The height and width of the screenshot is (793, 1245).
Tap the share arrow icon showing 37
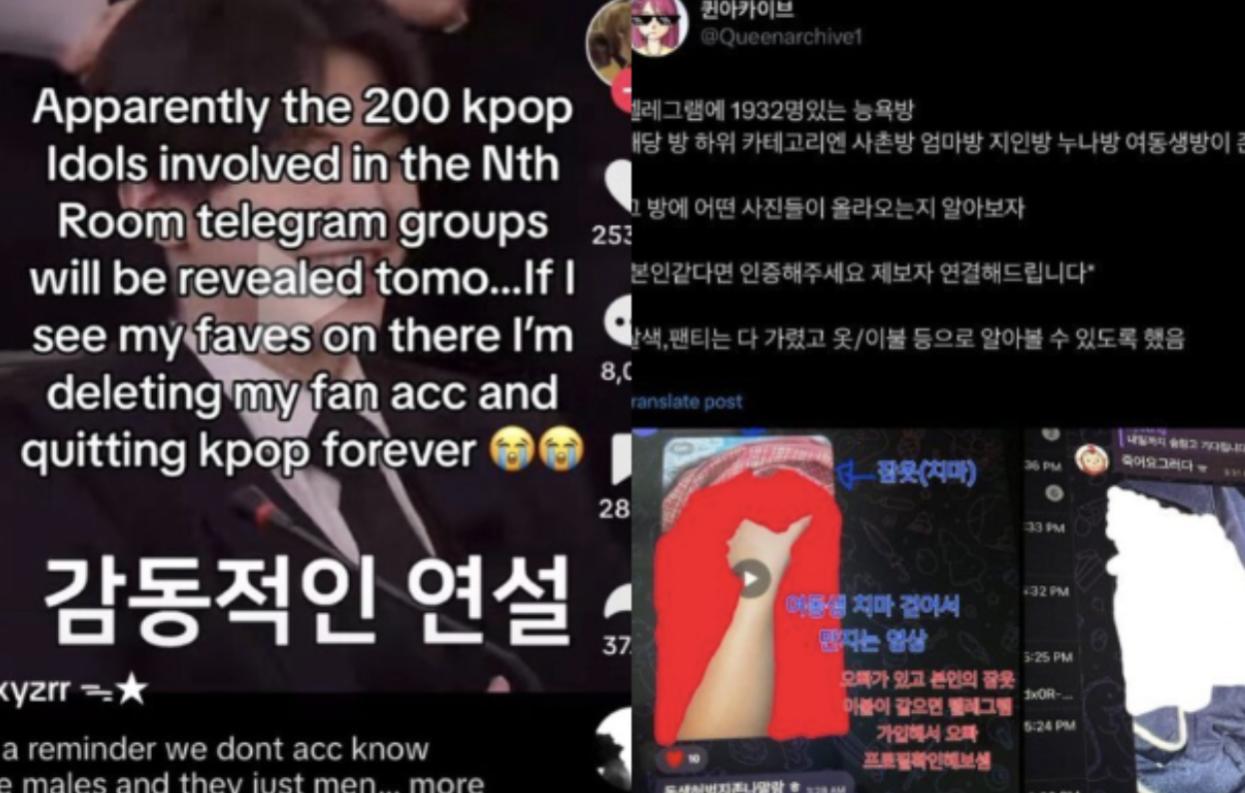(x=619, y=602)
